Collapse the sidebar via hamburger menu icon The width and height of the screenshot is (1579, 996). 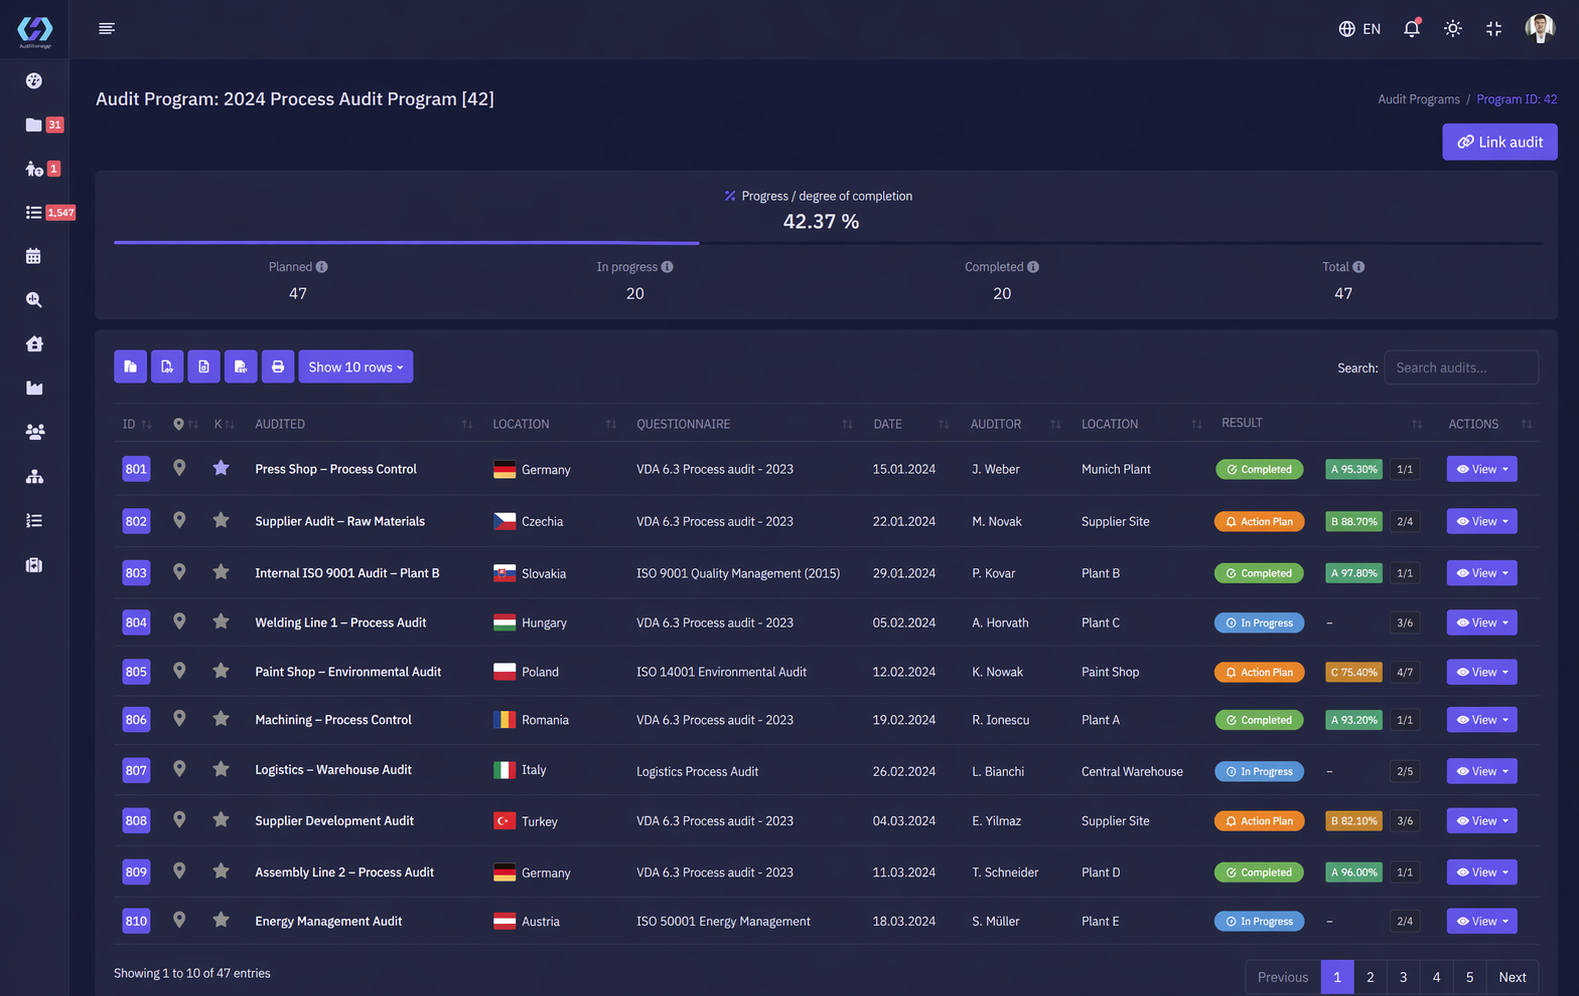coord(107,29)
